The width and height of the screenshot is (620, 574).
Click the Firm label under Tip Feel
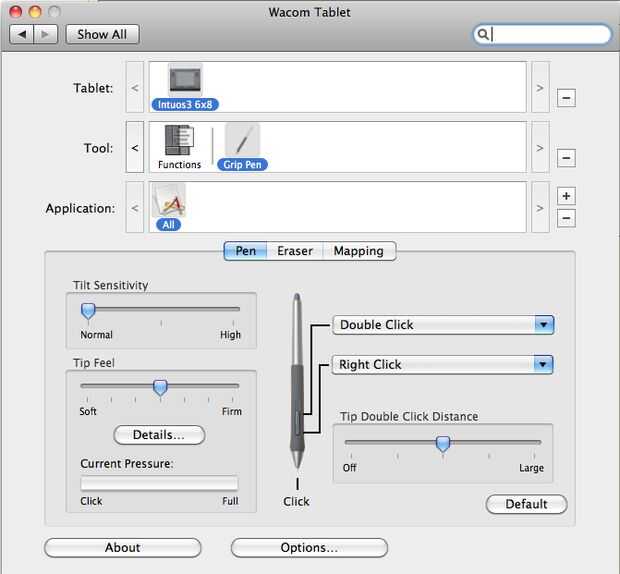232,411
